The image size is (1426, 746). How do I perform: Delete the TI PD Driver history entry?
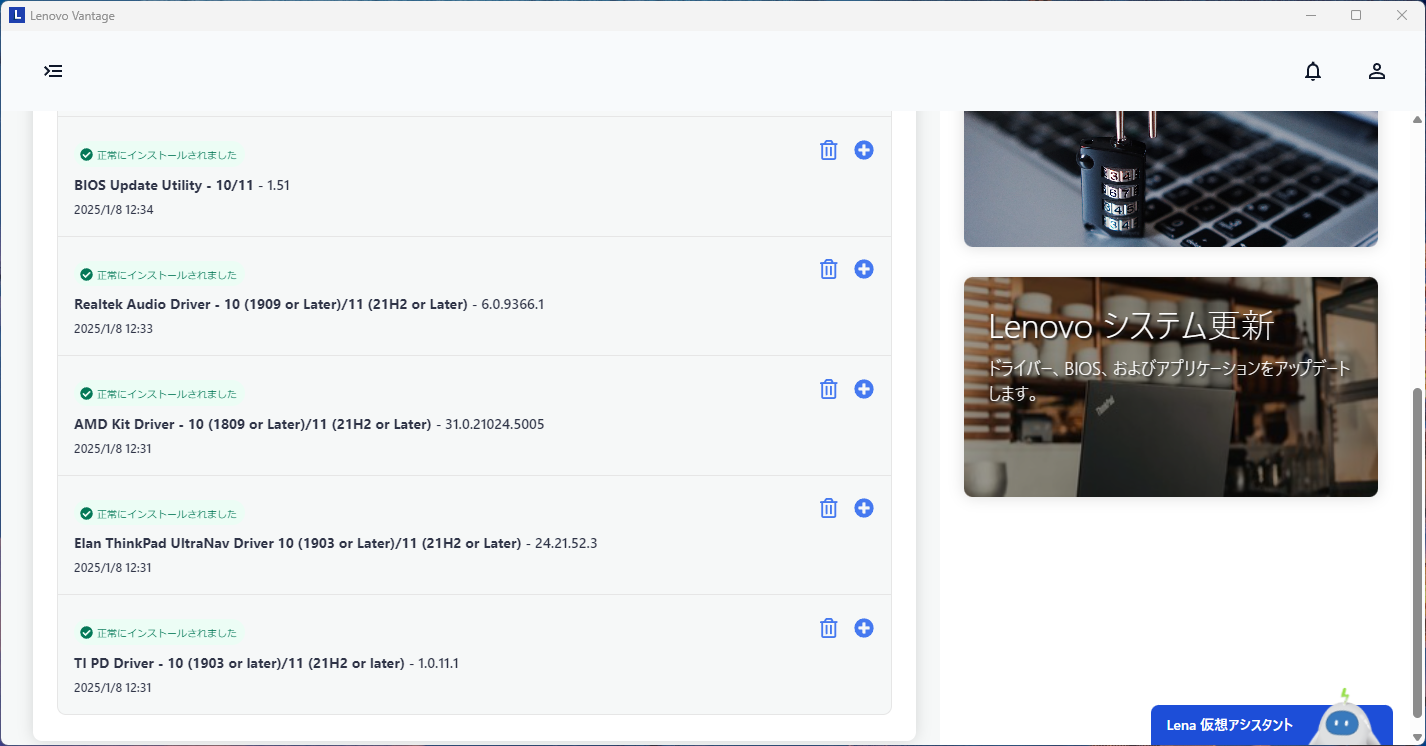(x=828, y=628)
